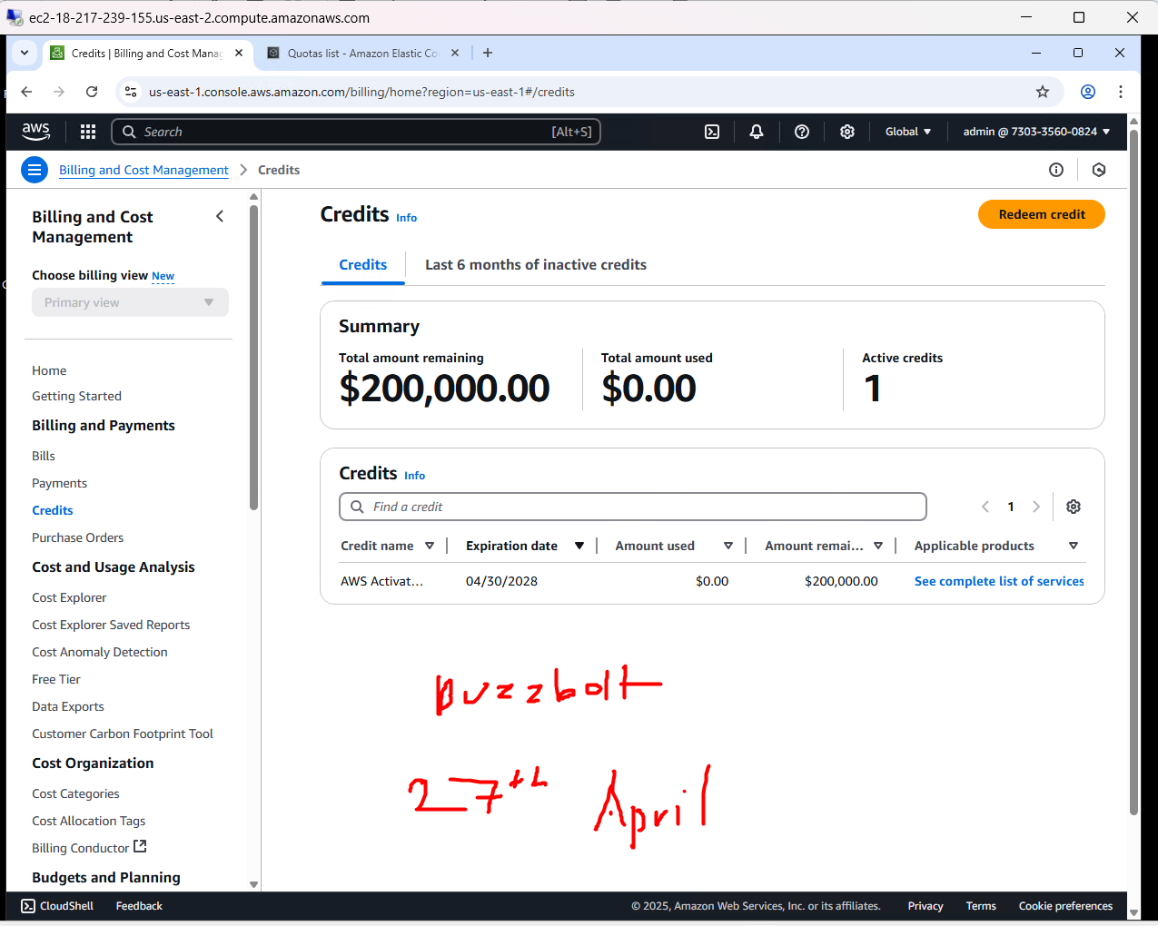Open AWS console settings gear

pos(846,131)
